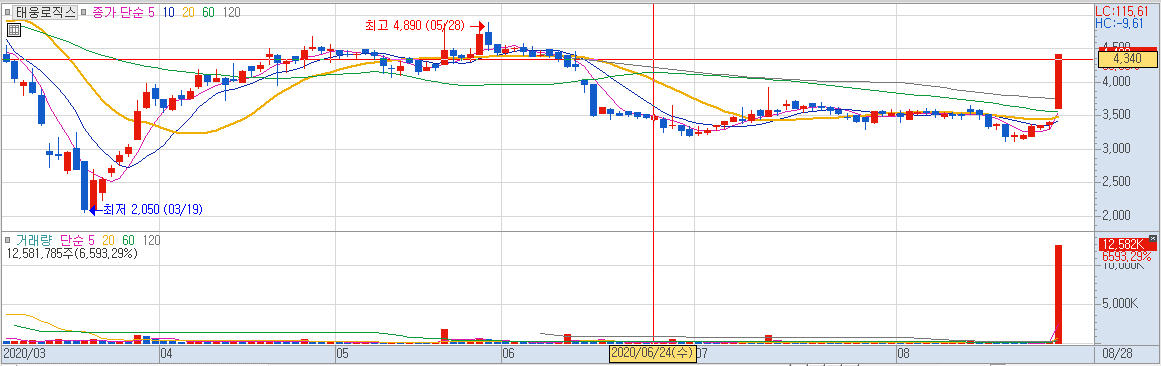
Task: Click the small square before 종가 단순
Action: (85, 12)
